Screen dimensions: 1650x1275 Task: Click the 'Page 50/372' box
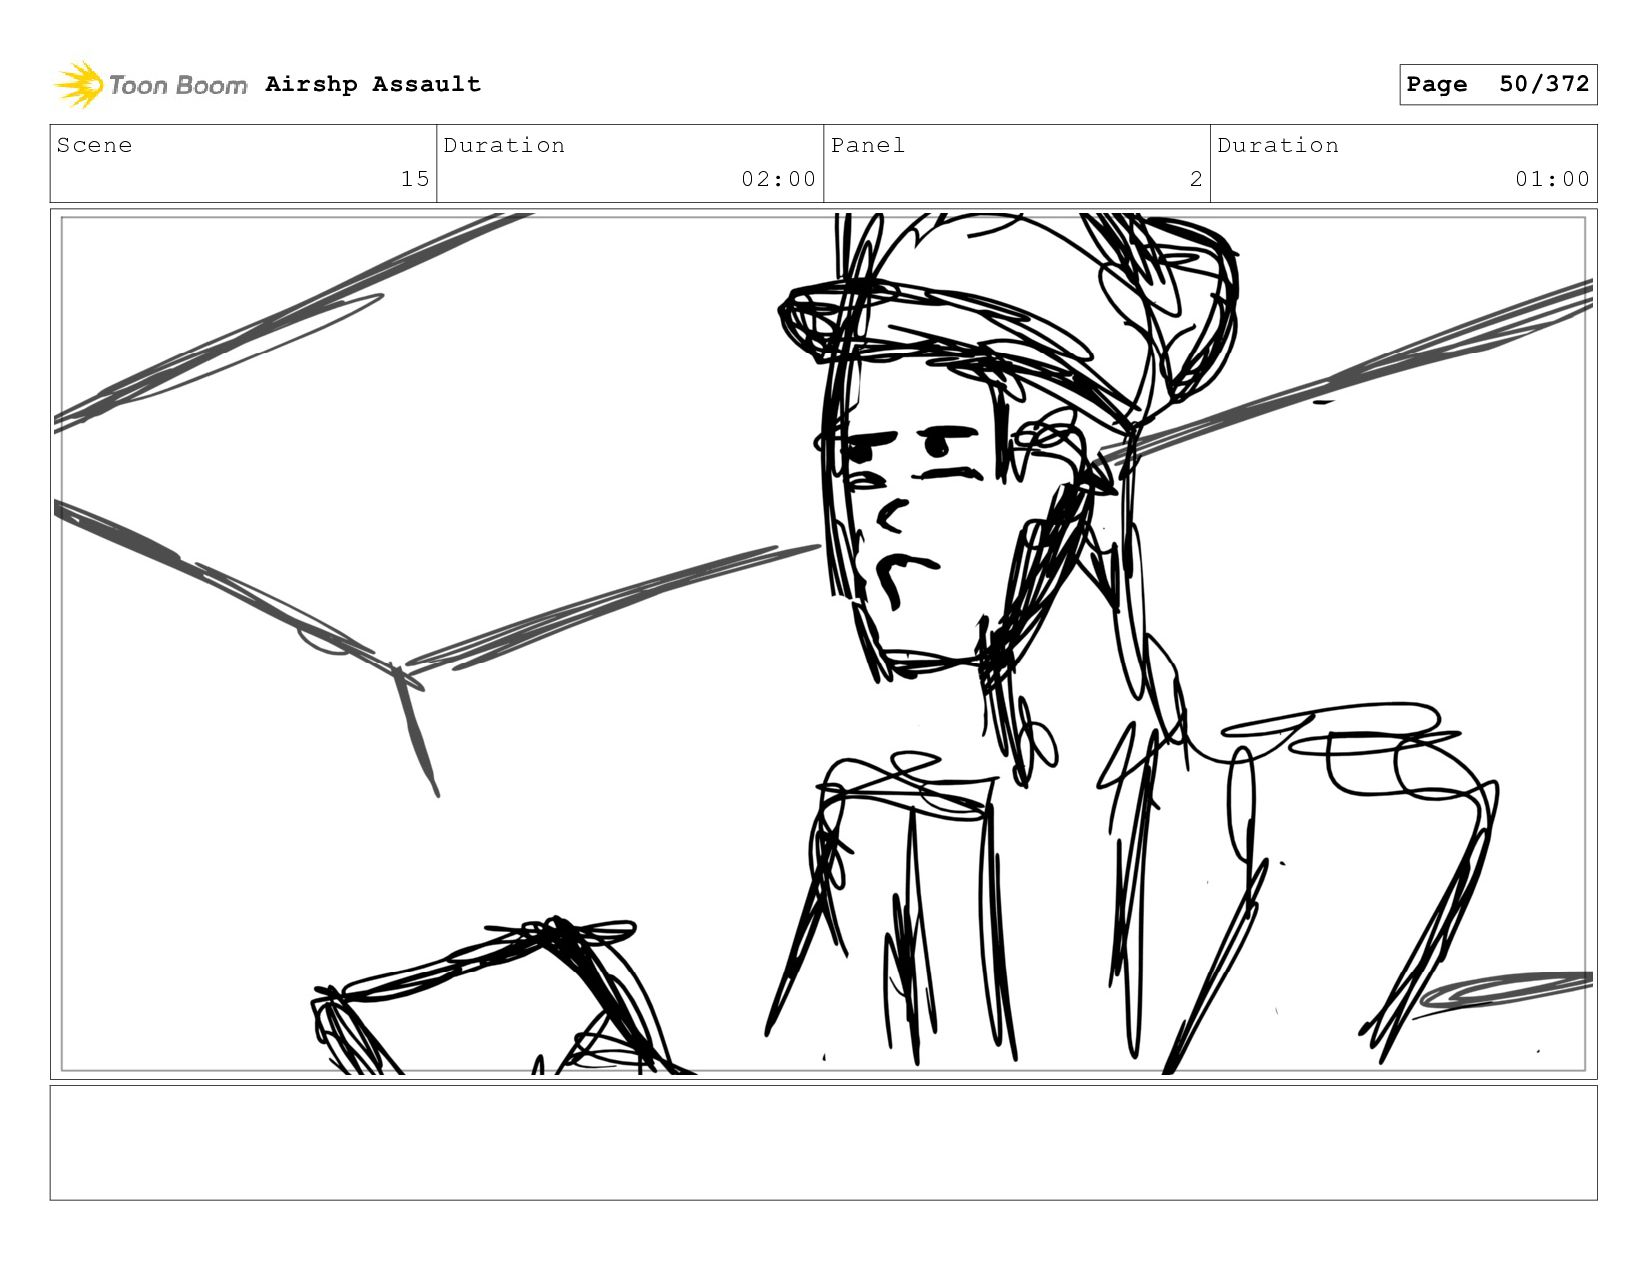pyautogui.click(x=1498, y=84)
